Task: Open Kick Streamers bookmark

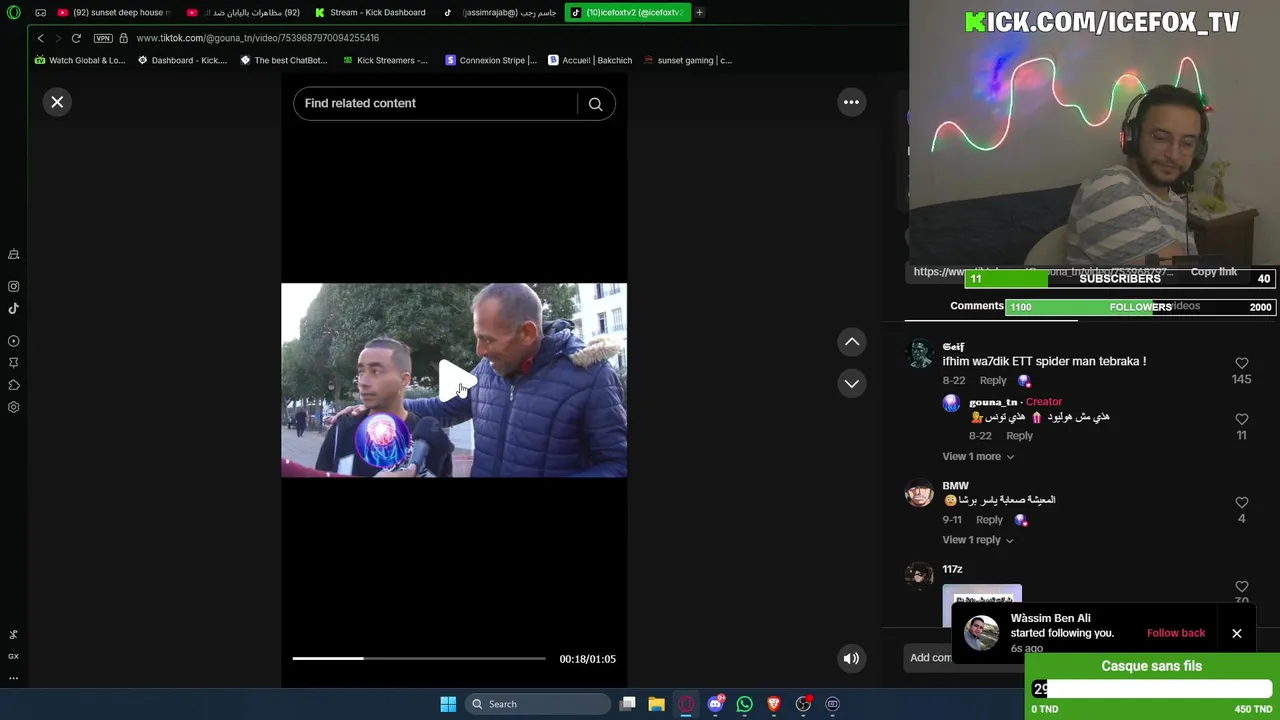Action: click(385, 60)
